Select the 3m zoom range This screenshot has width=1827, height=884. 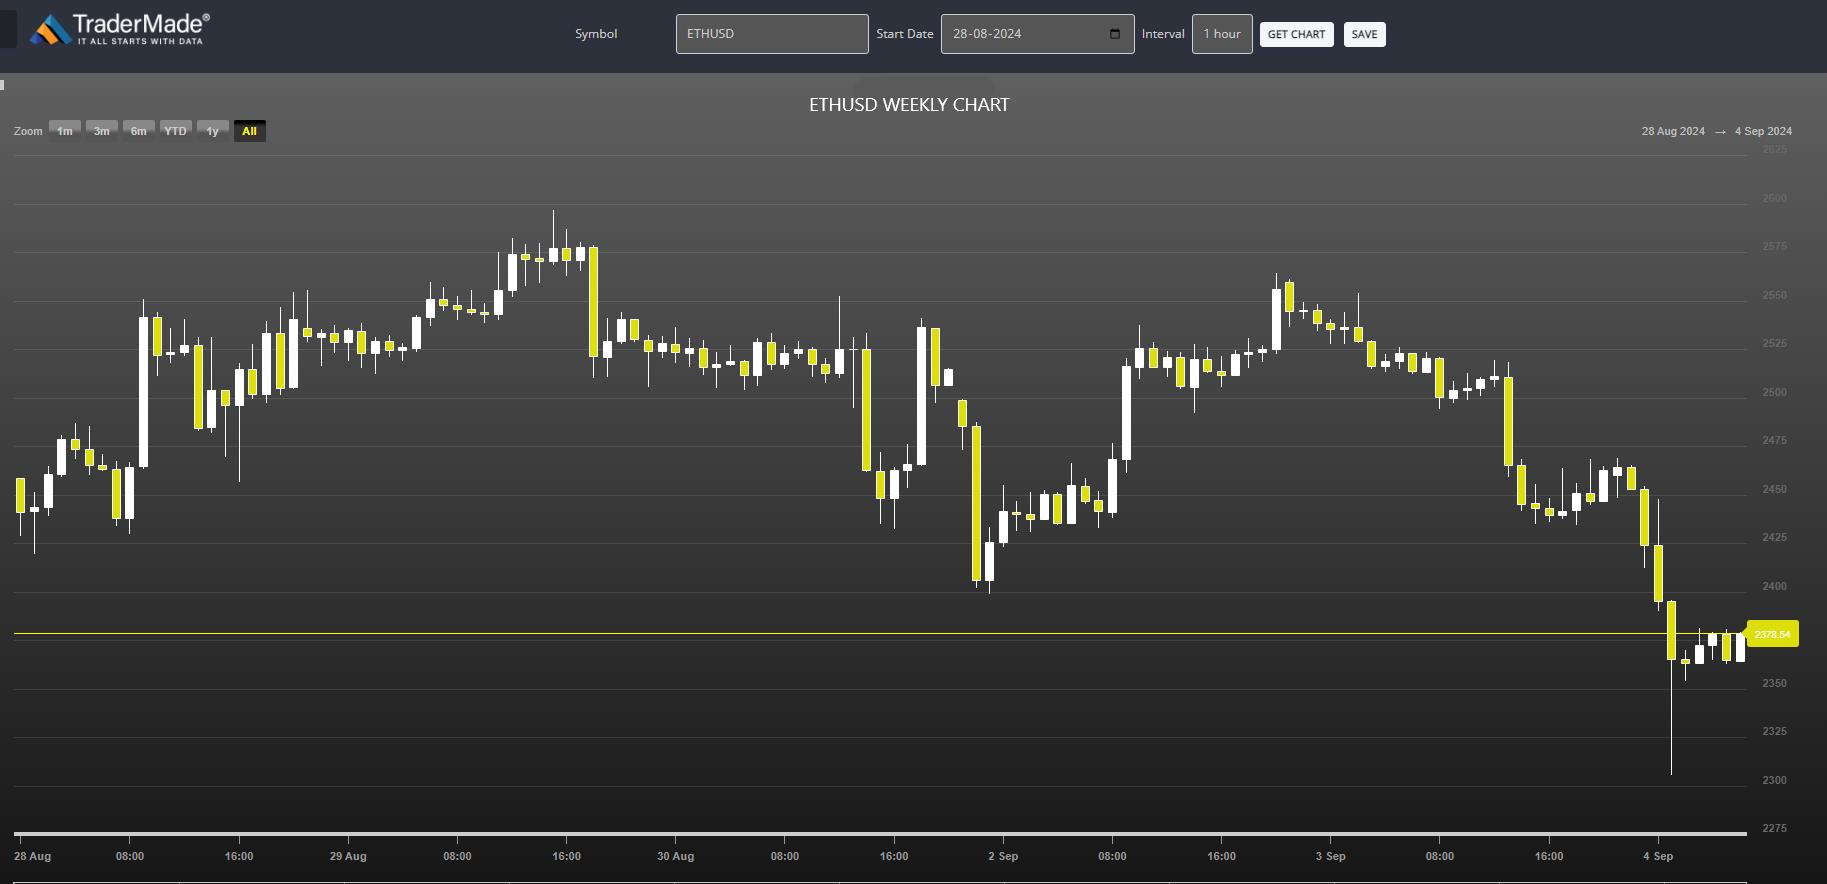click(102, 131)
